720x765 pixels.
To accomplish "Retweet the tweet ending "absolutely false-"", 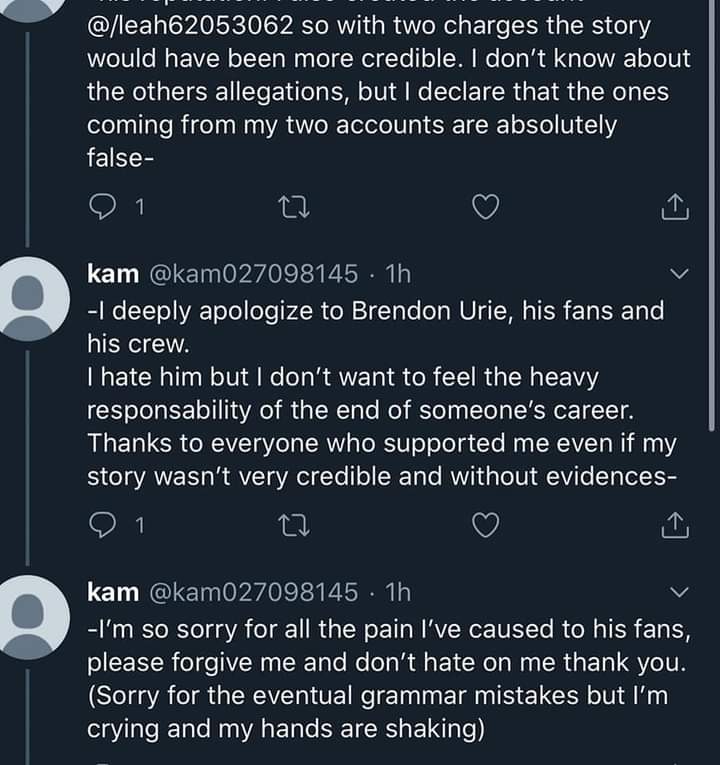I will pyautogui.click(x=293, y=207).
